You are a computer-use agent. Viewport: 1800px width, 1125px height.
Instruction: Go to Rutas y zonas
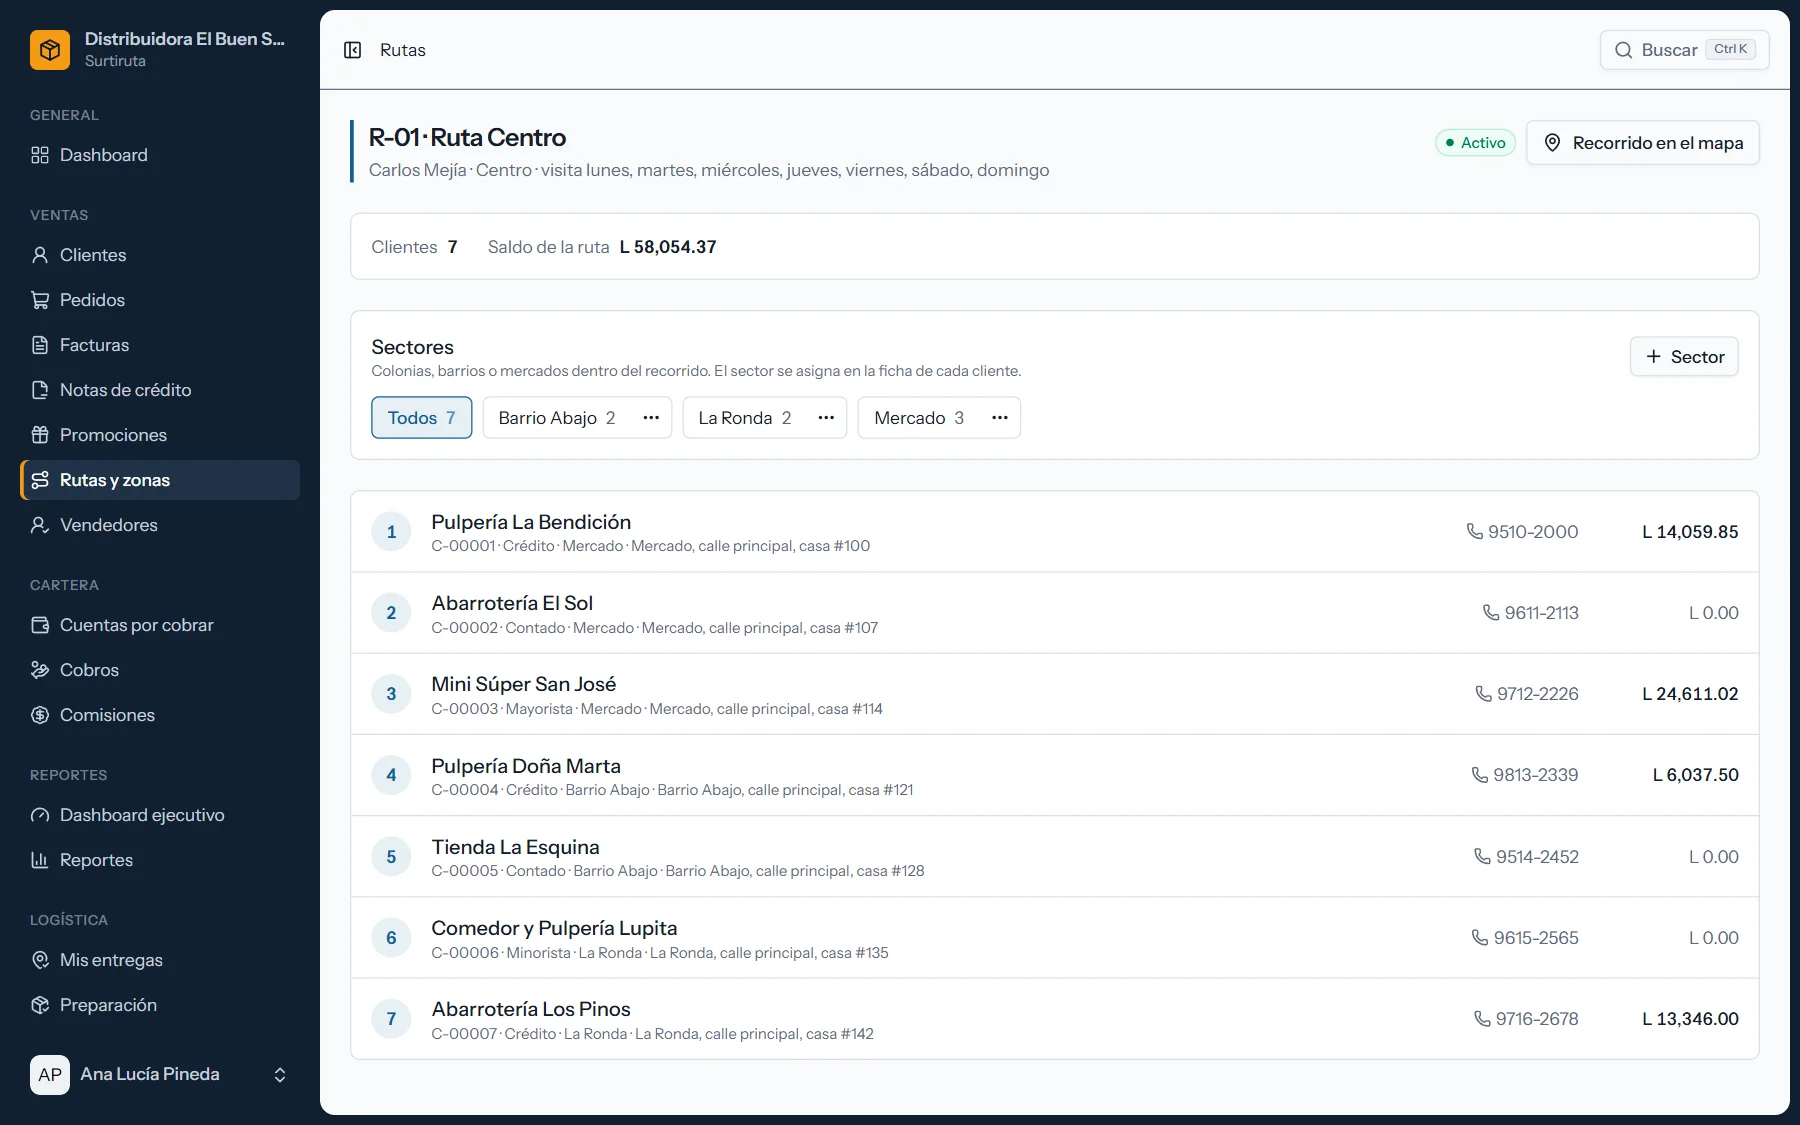pos(160,480)
